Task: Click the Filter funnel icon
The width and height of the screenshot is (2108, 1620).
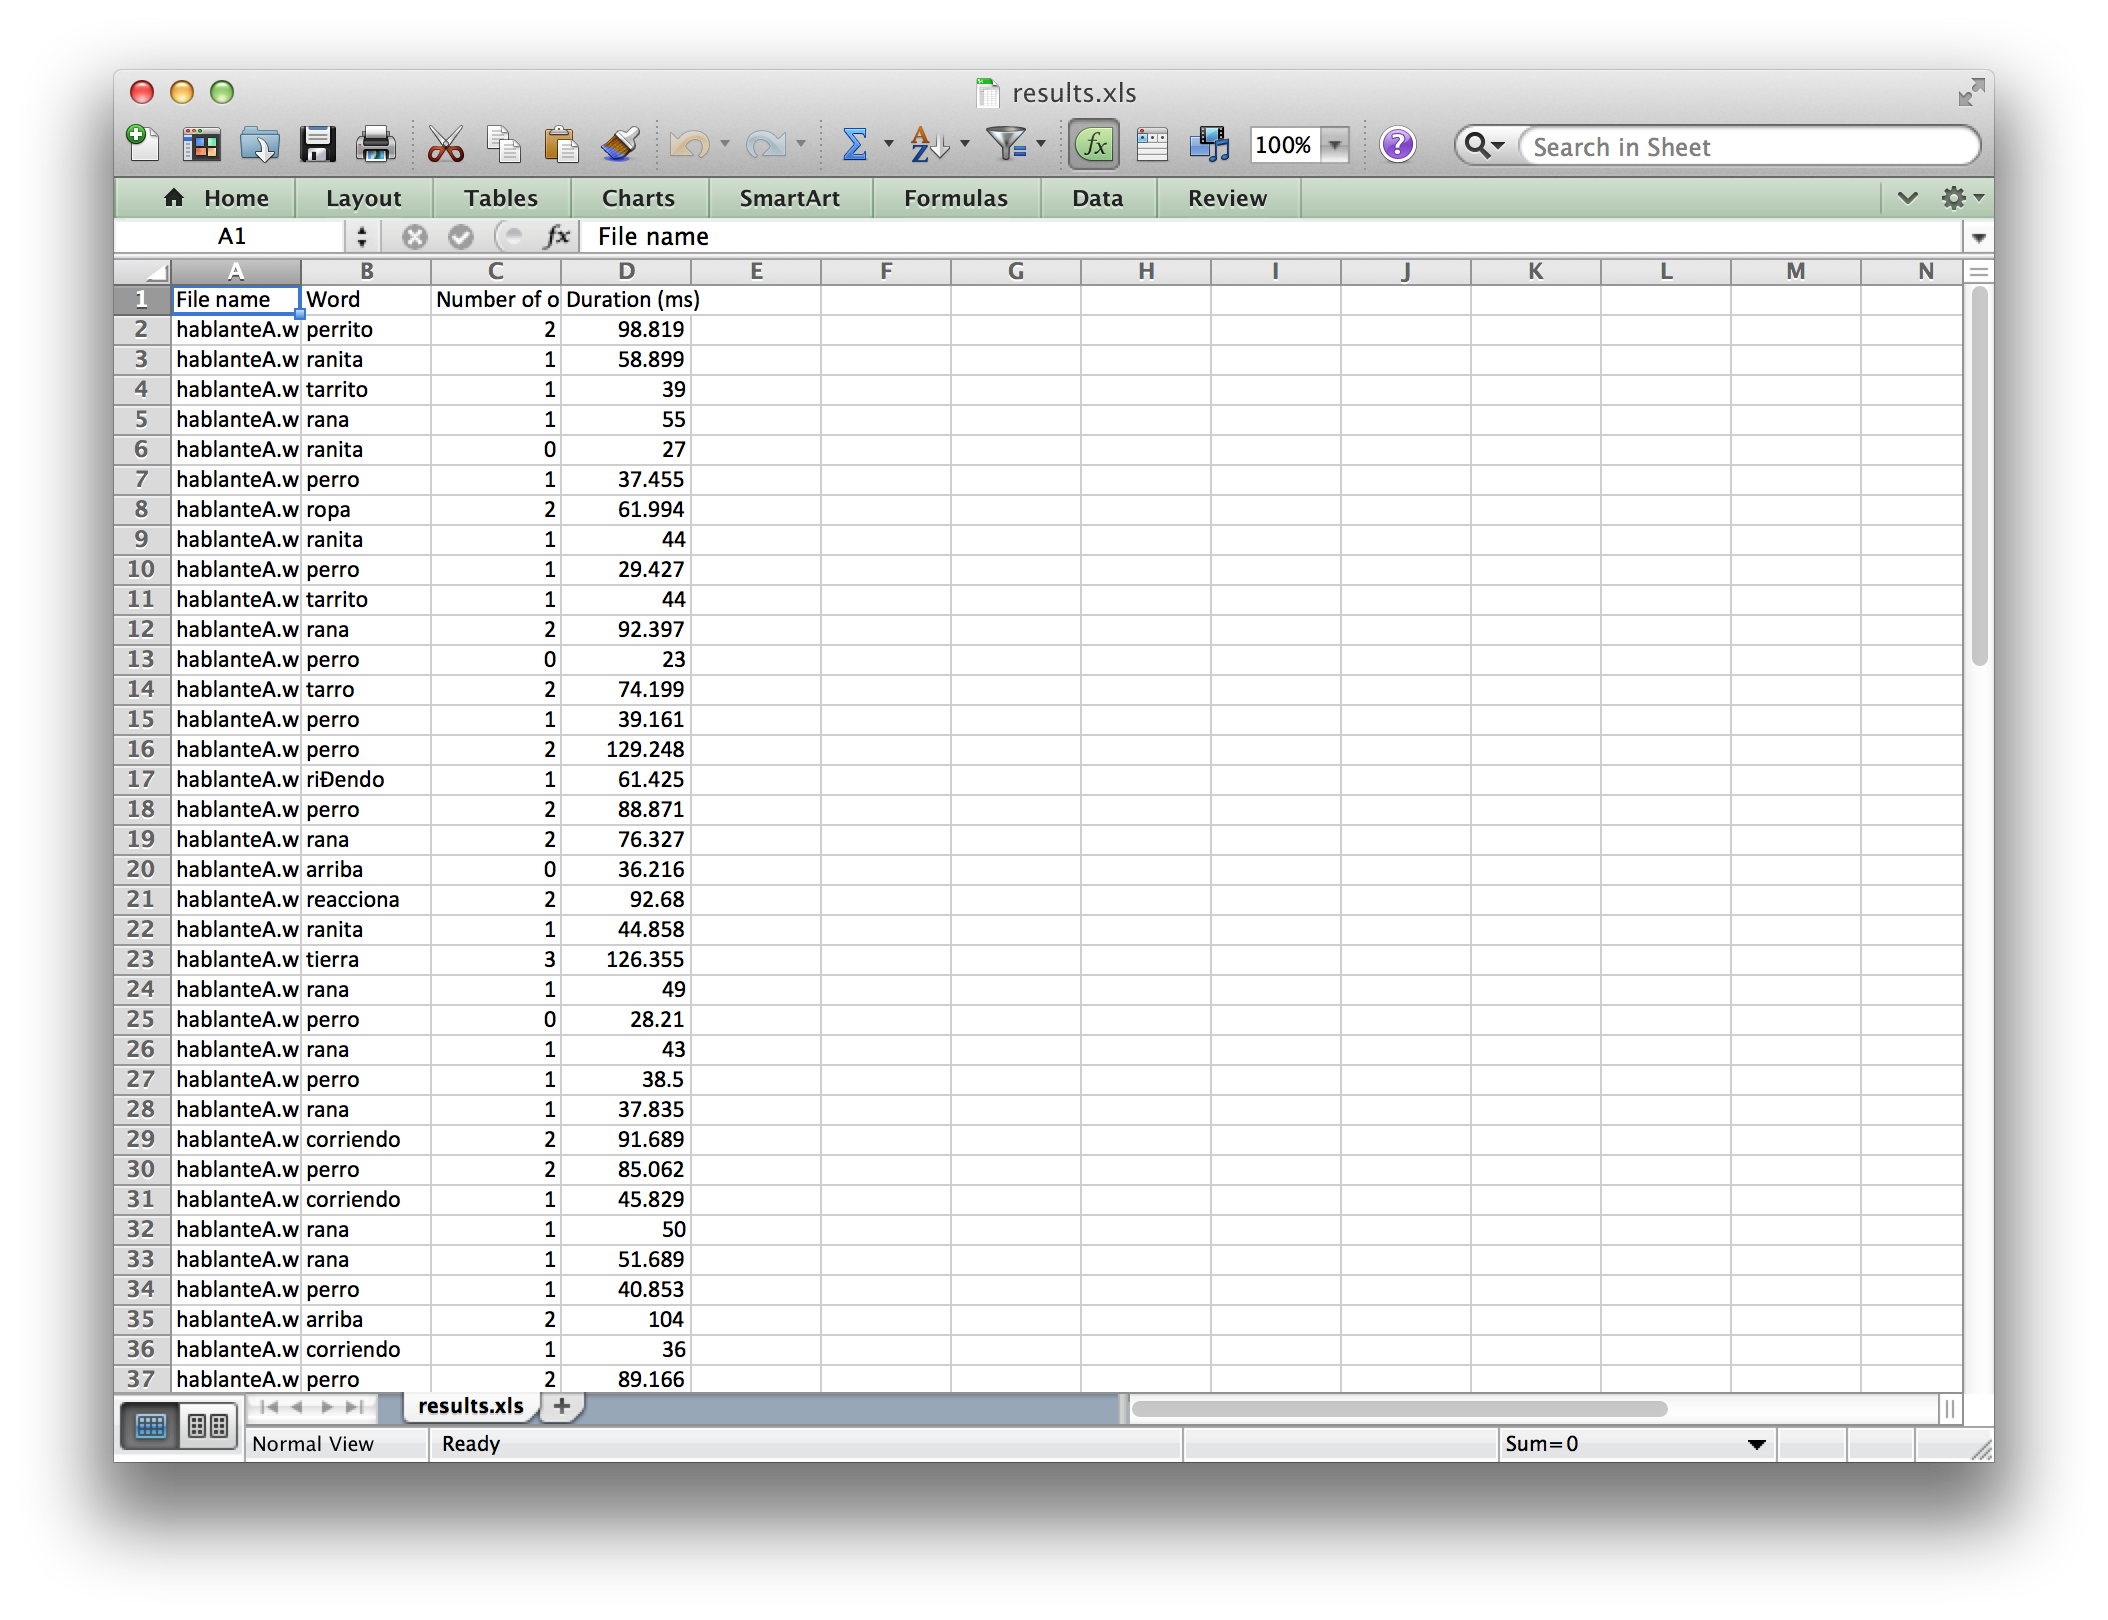Action: [1006, 145]
